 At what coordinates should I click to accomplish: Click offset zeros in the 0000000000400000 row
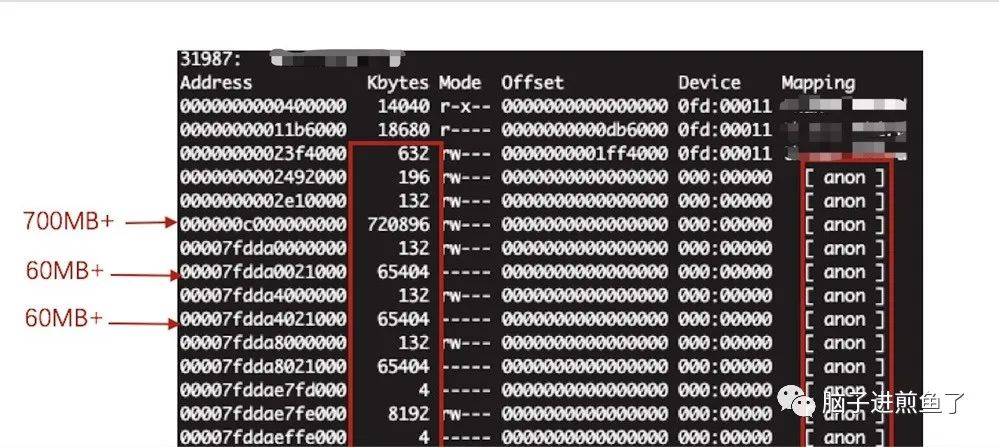point(585,106)
